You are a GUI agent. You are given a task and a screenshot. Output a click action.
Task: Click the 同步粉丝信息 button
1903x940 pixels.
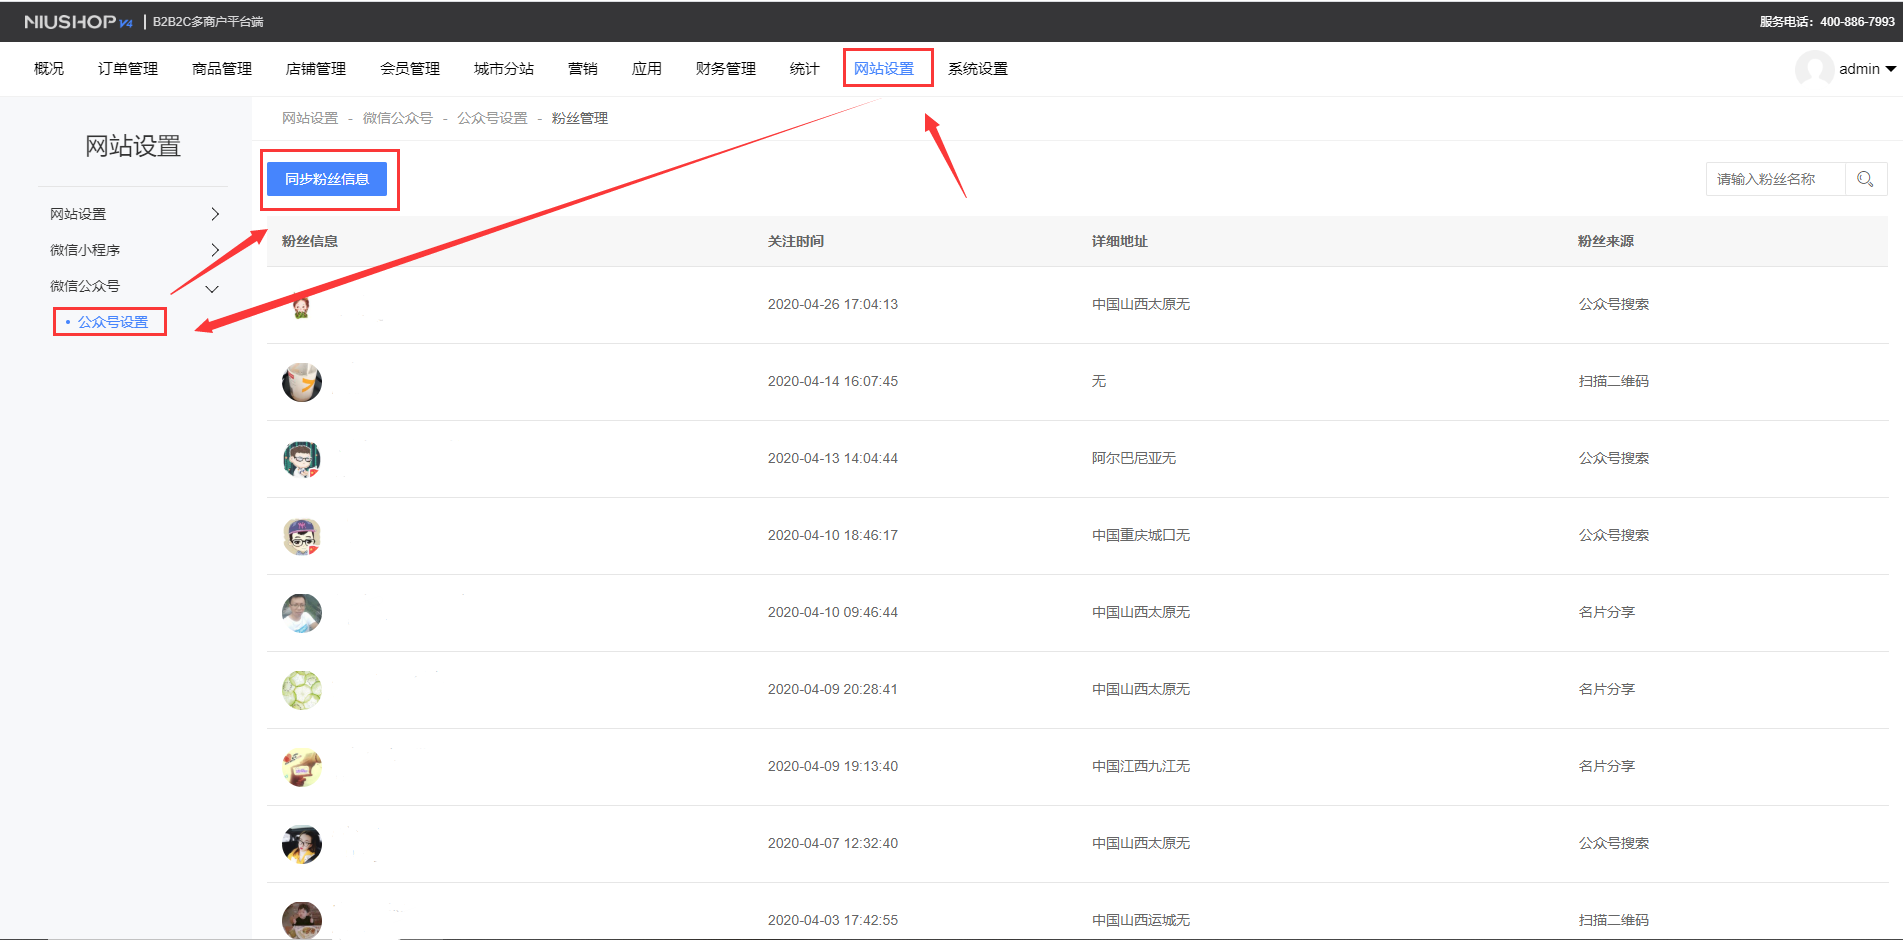(x=327, y=179)
